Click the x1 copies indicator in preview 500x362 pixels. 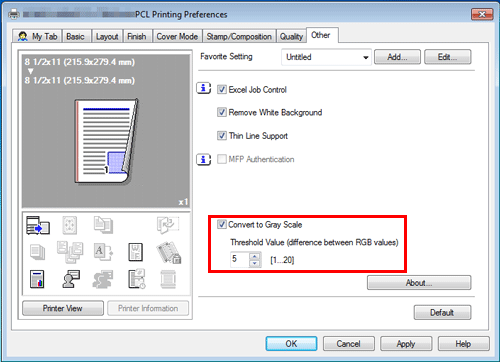click(x=183, y=202)
